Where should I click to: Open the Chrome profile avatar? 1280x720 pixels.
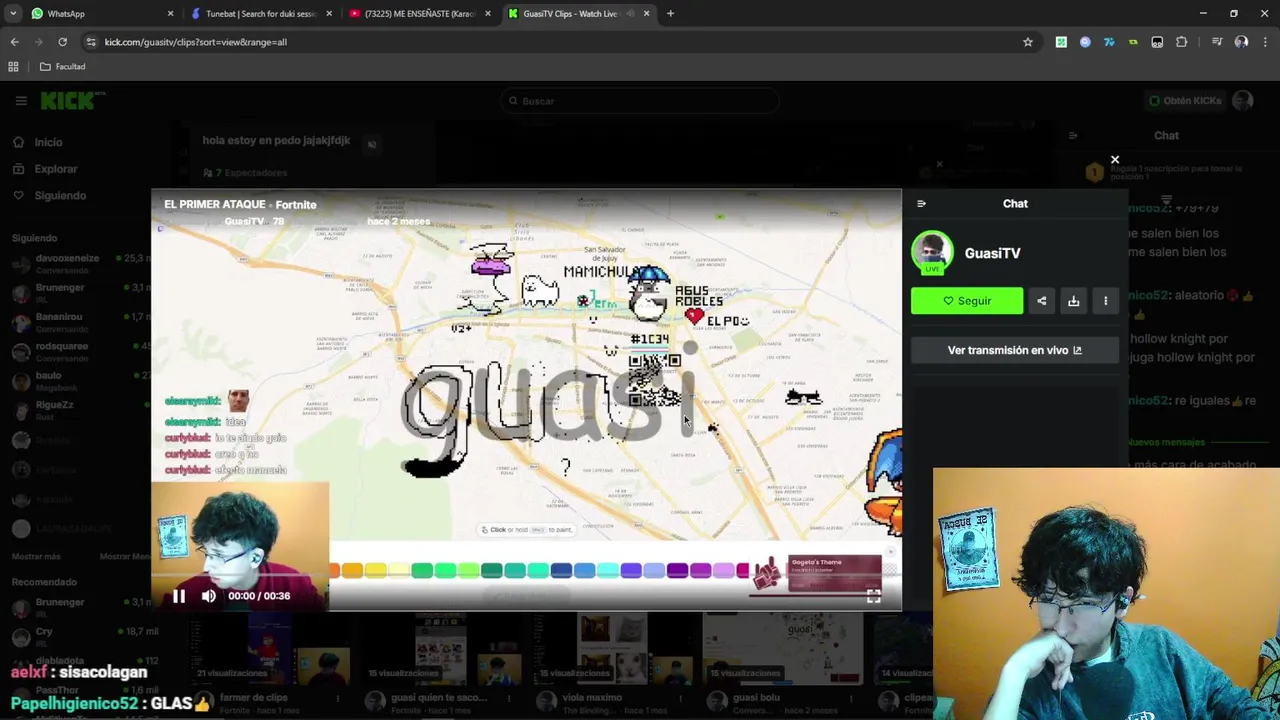click(x=1241, y=42)
